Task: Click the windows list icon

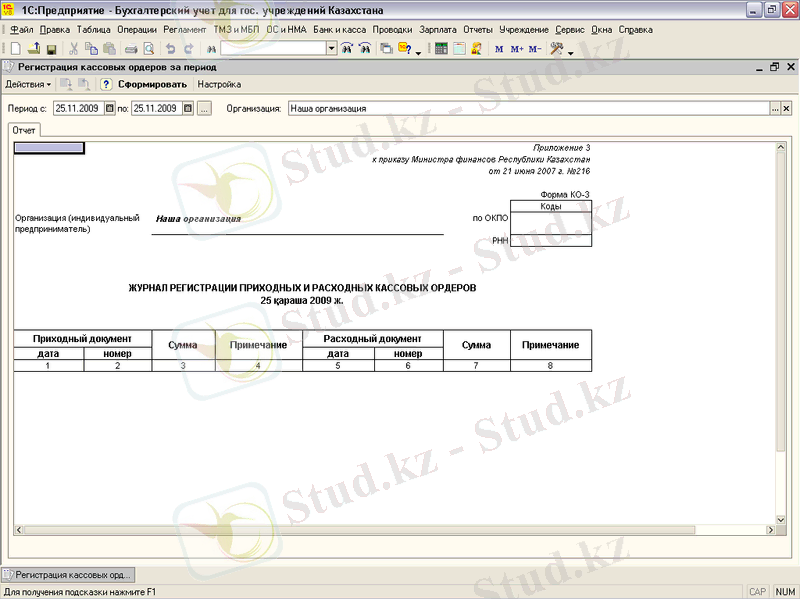Action: 387,48
